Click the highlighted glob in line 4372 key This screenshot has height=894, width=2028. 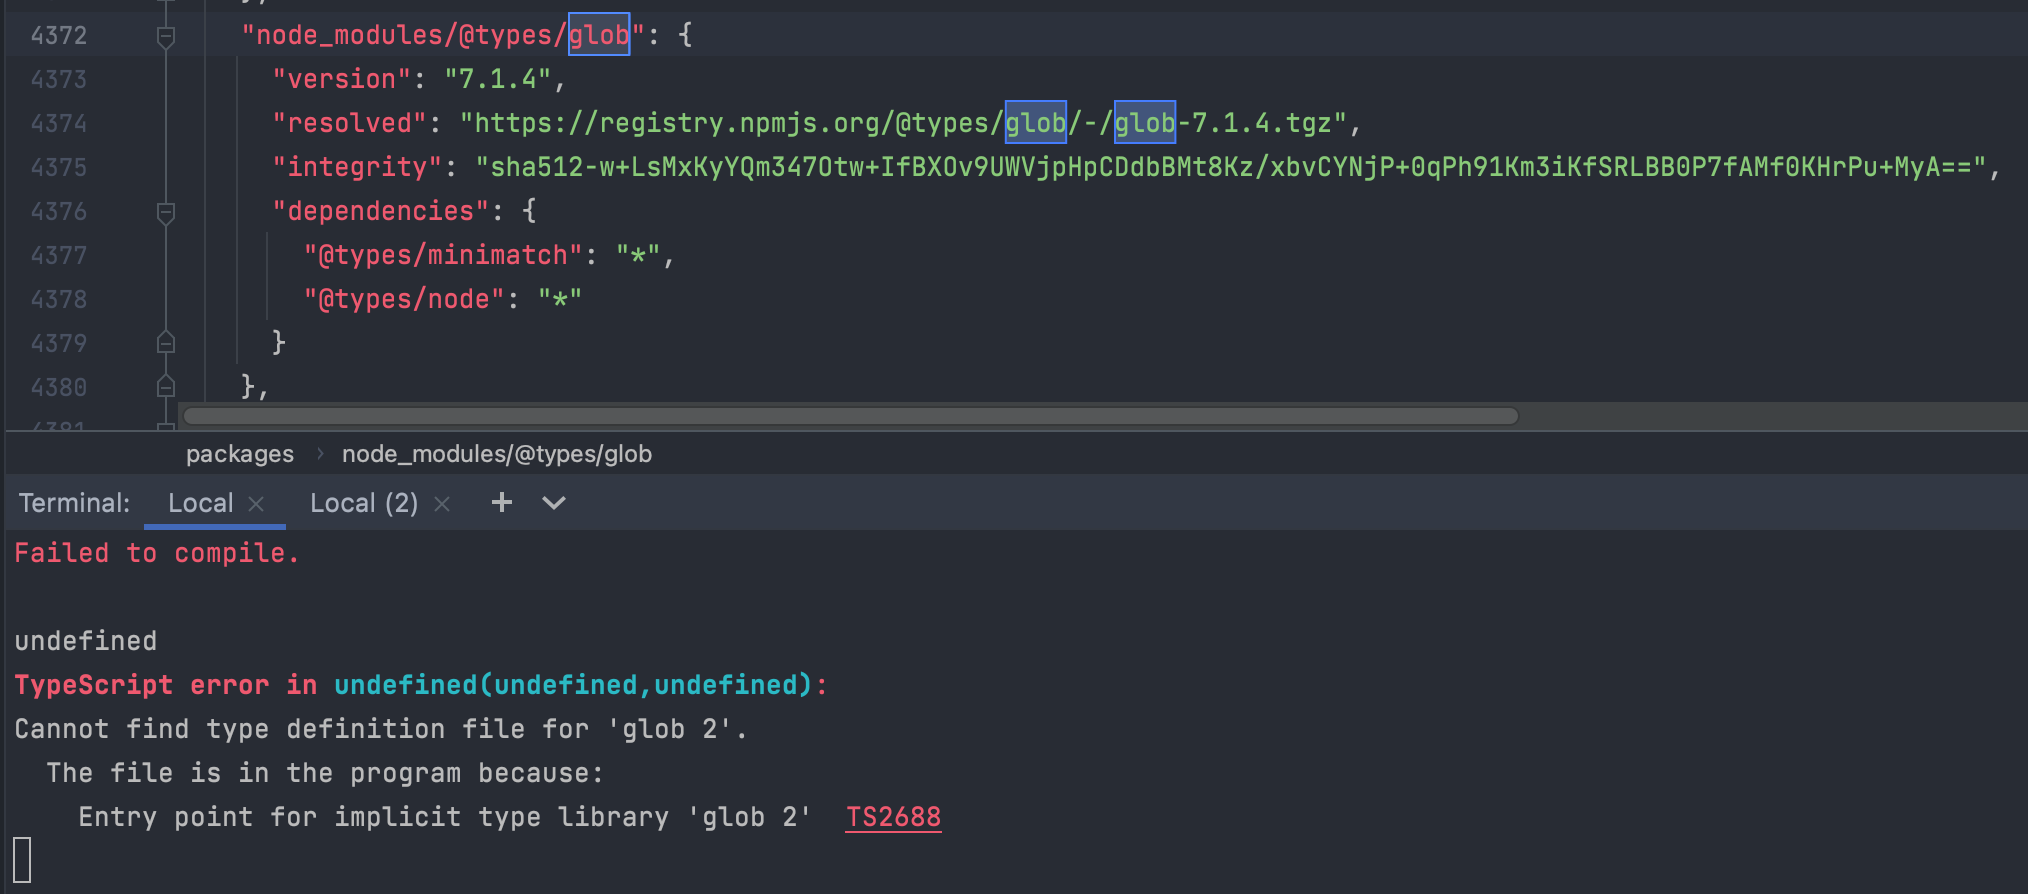click(599, 35)
